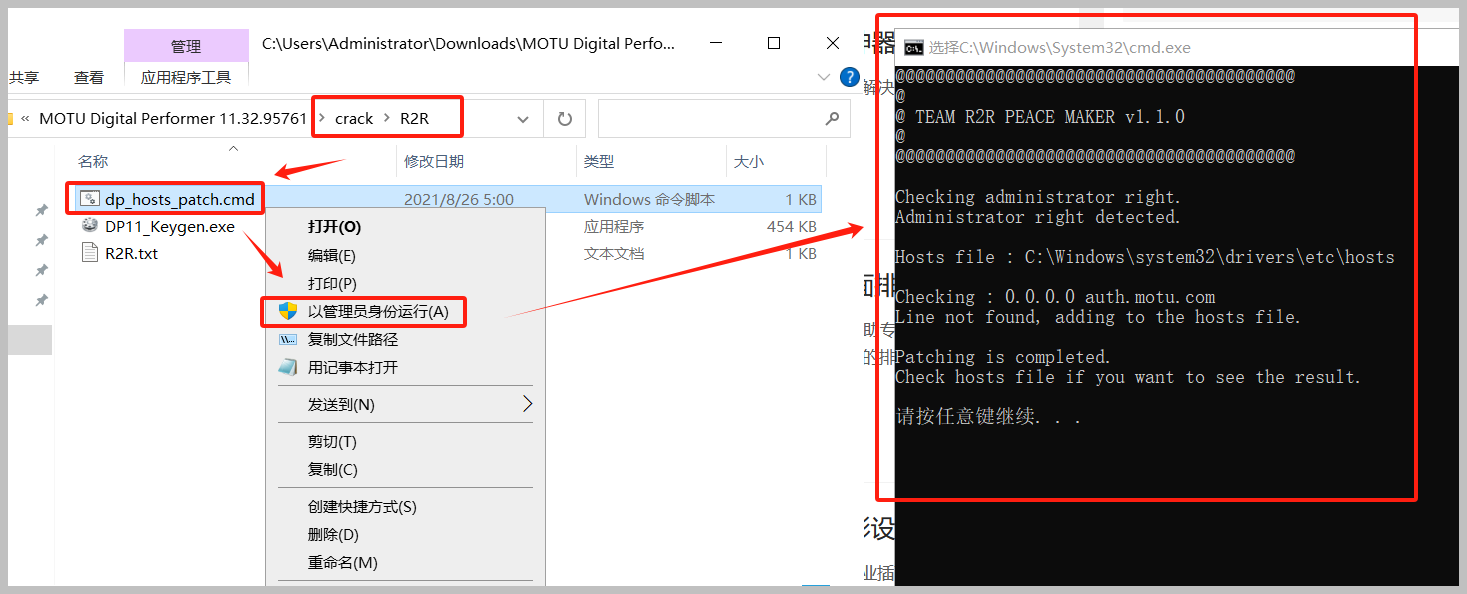
Task: Click the breadcrumb chevron after crack
Action: coord(386,119)
